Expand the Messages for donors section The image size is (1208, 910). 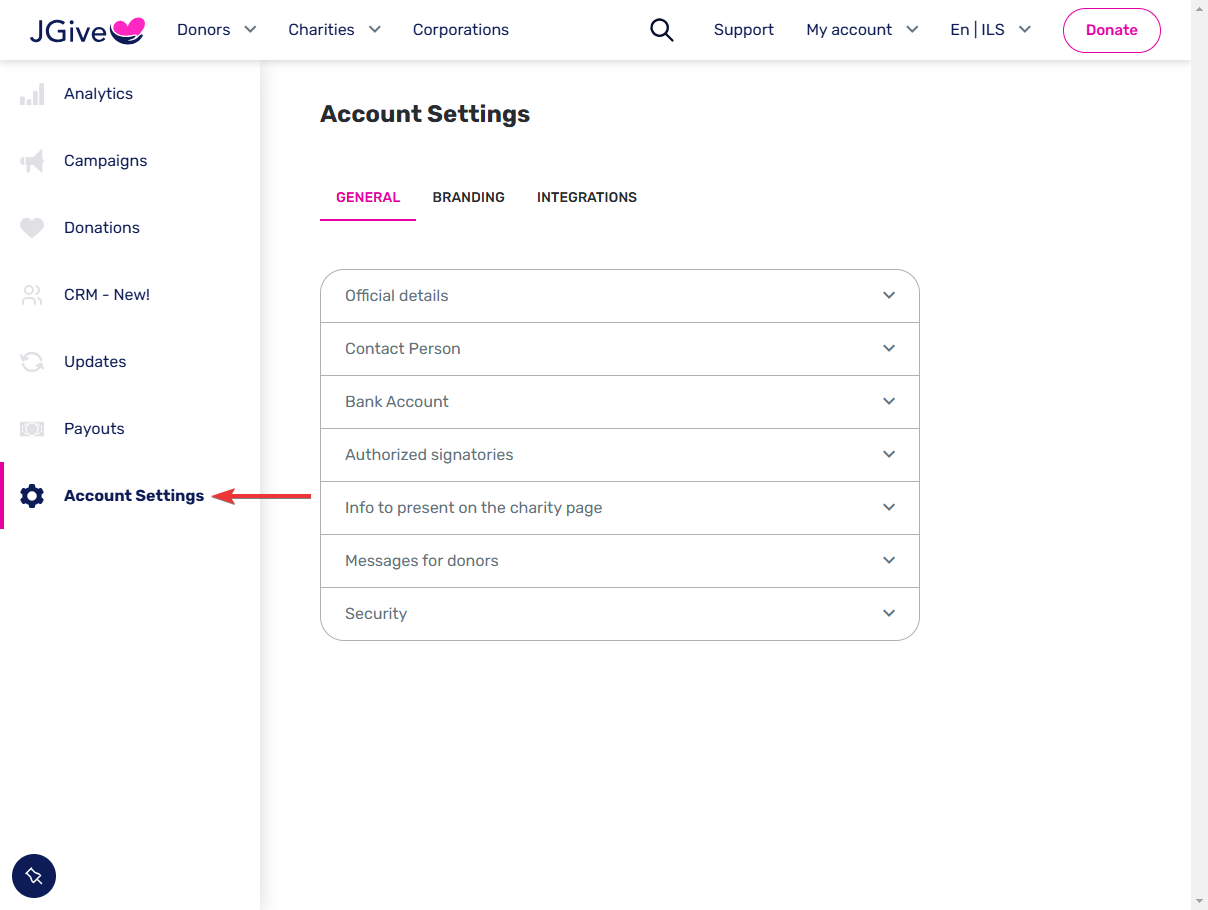(619, 561)
